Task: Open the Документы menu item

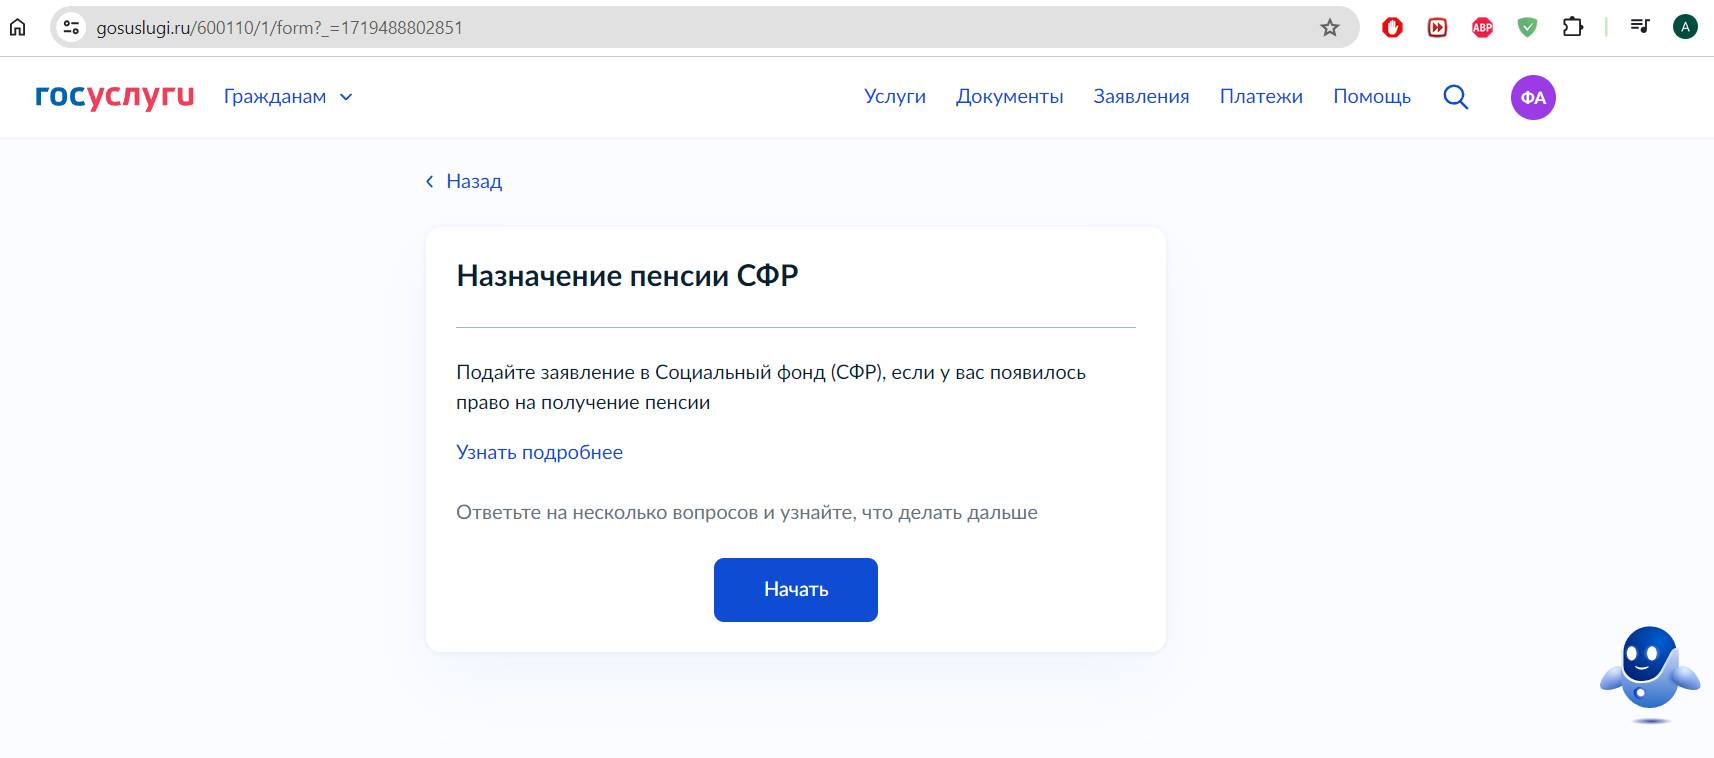Action: pos(1009,96)
